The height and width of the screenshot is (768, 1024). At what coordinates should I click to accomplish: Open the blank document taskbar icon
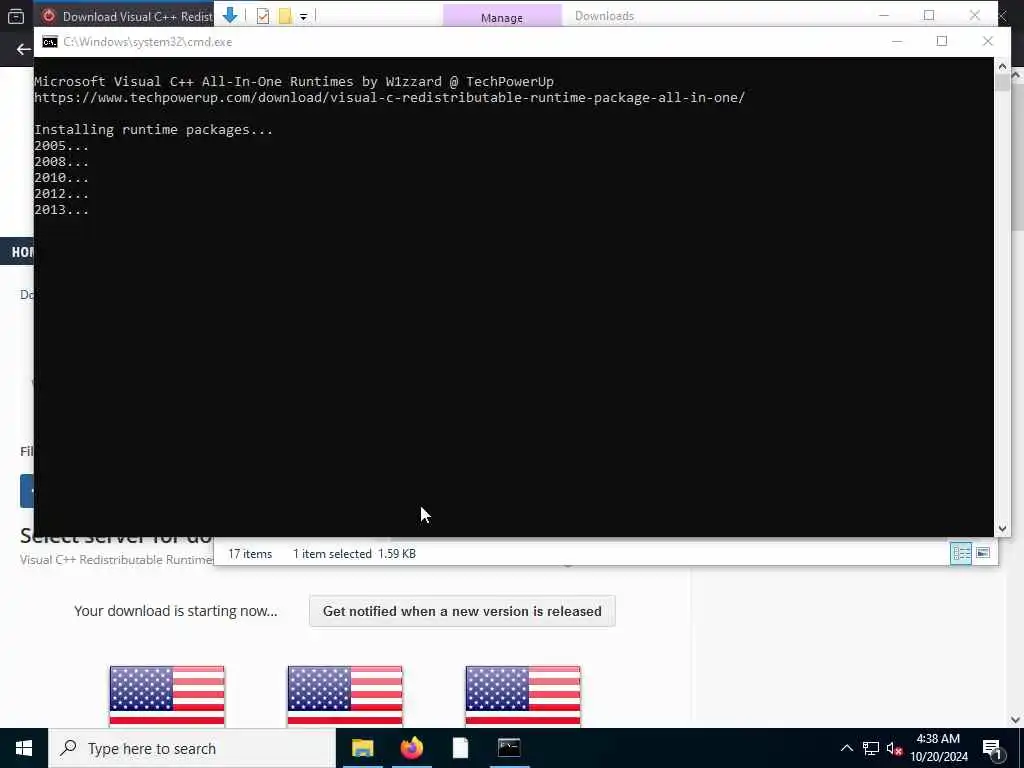460,748
